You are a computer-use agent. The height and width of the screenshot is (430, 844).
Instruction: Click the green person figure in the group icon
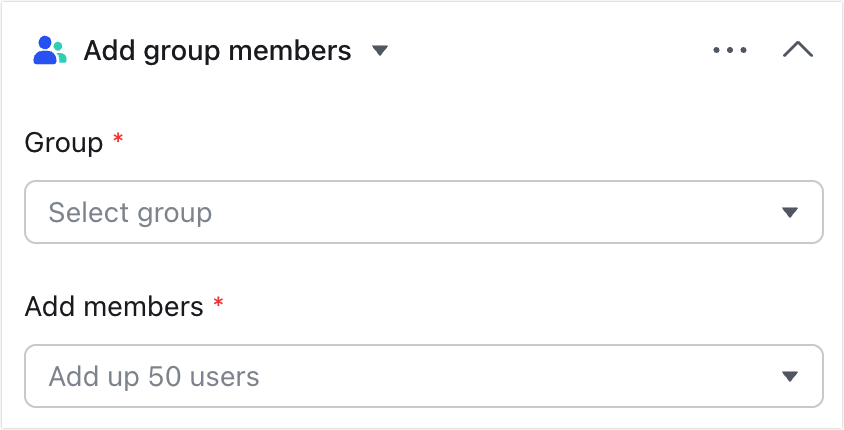tap(60, 53)
